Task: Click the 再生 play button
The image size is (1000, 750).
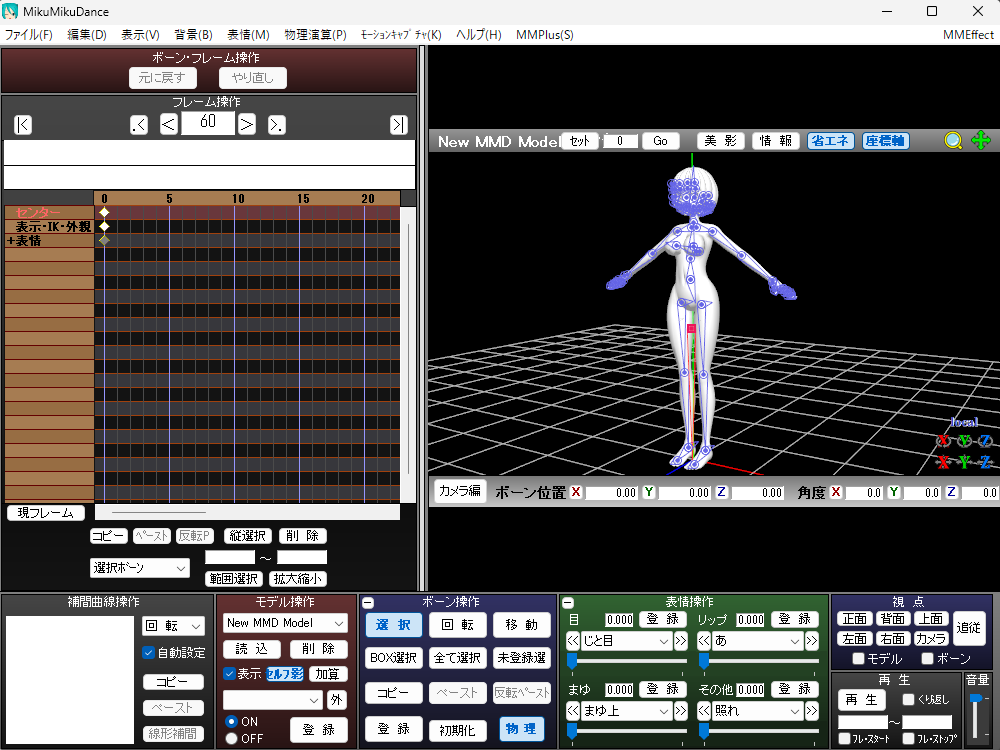Action: (861, 700)
